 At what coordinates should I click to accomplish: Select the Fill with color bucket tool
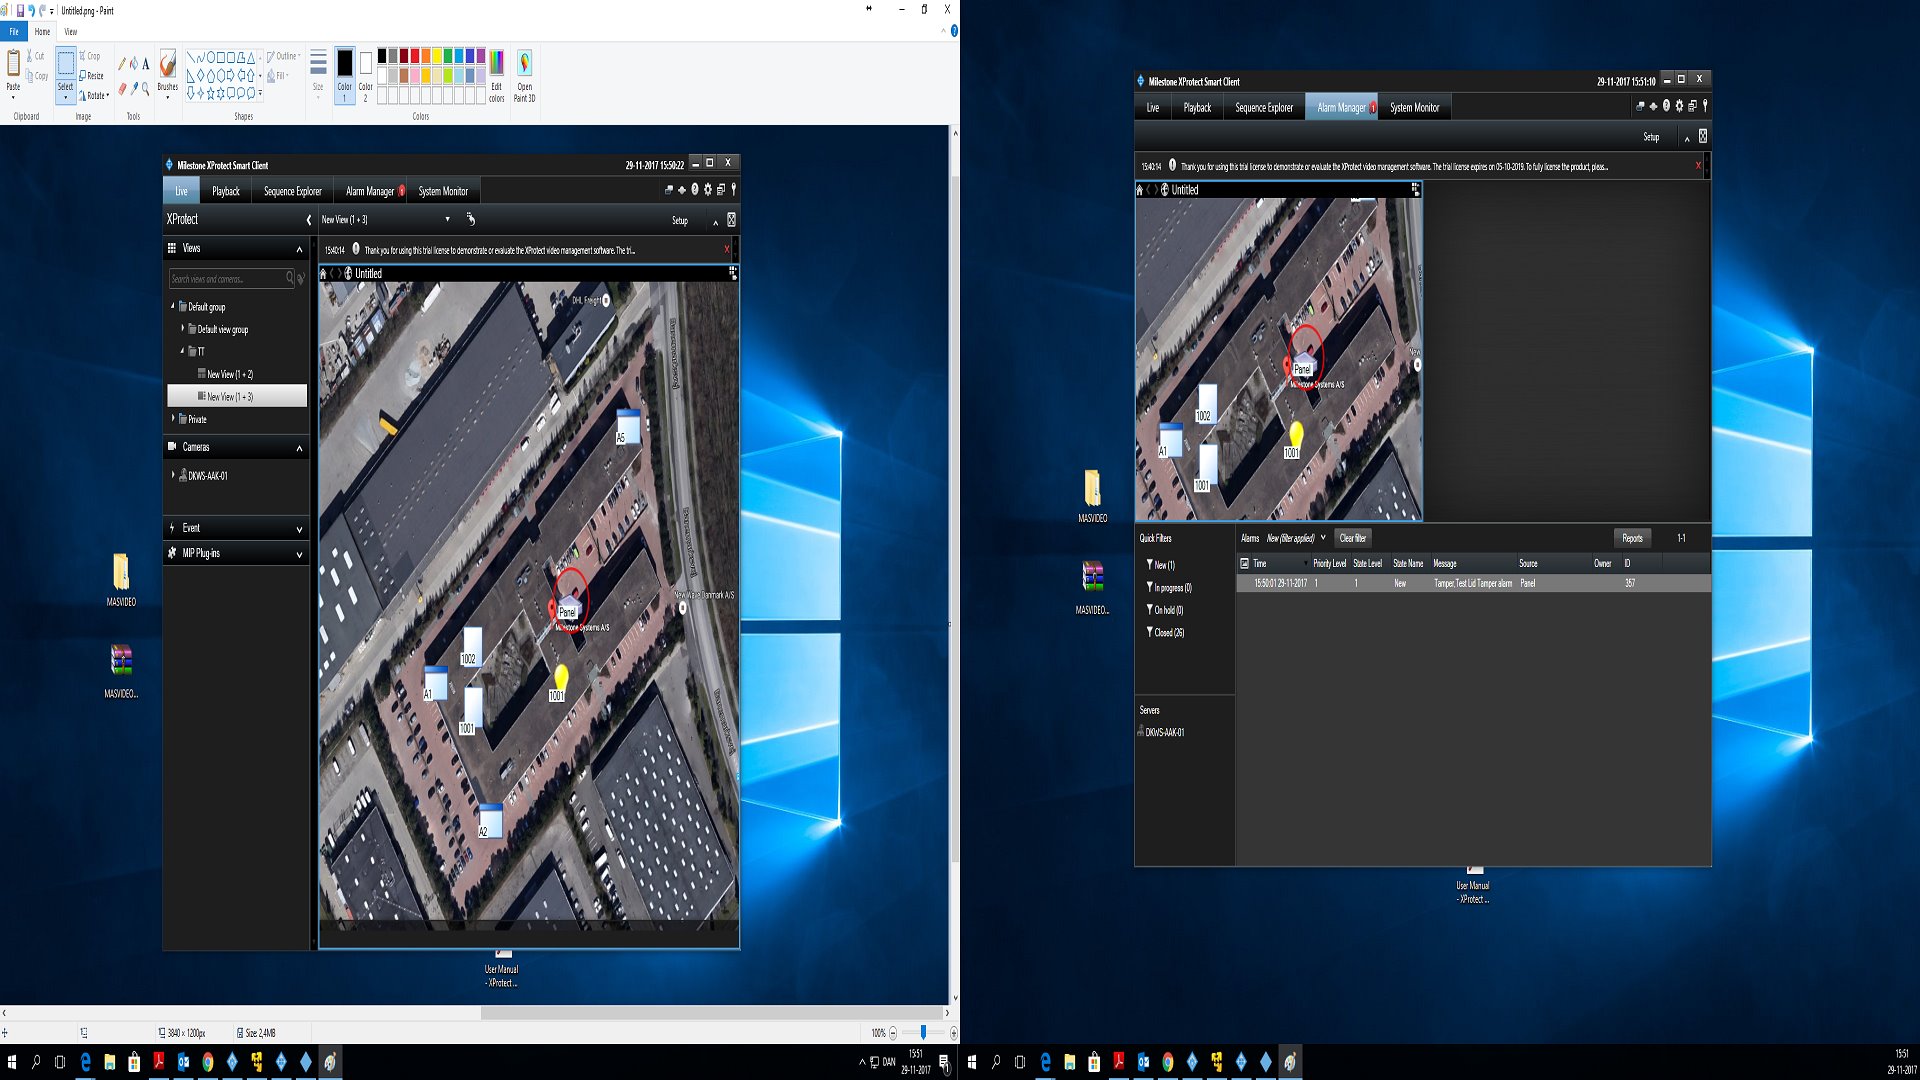coord(134,63)
